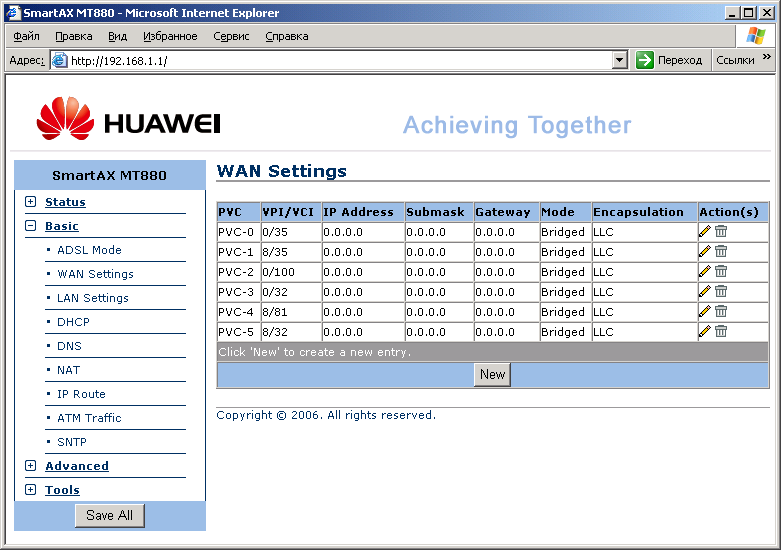Click the Mode column header
The height and width of the screenshot is (550, 781).
point(565,212)
